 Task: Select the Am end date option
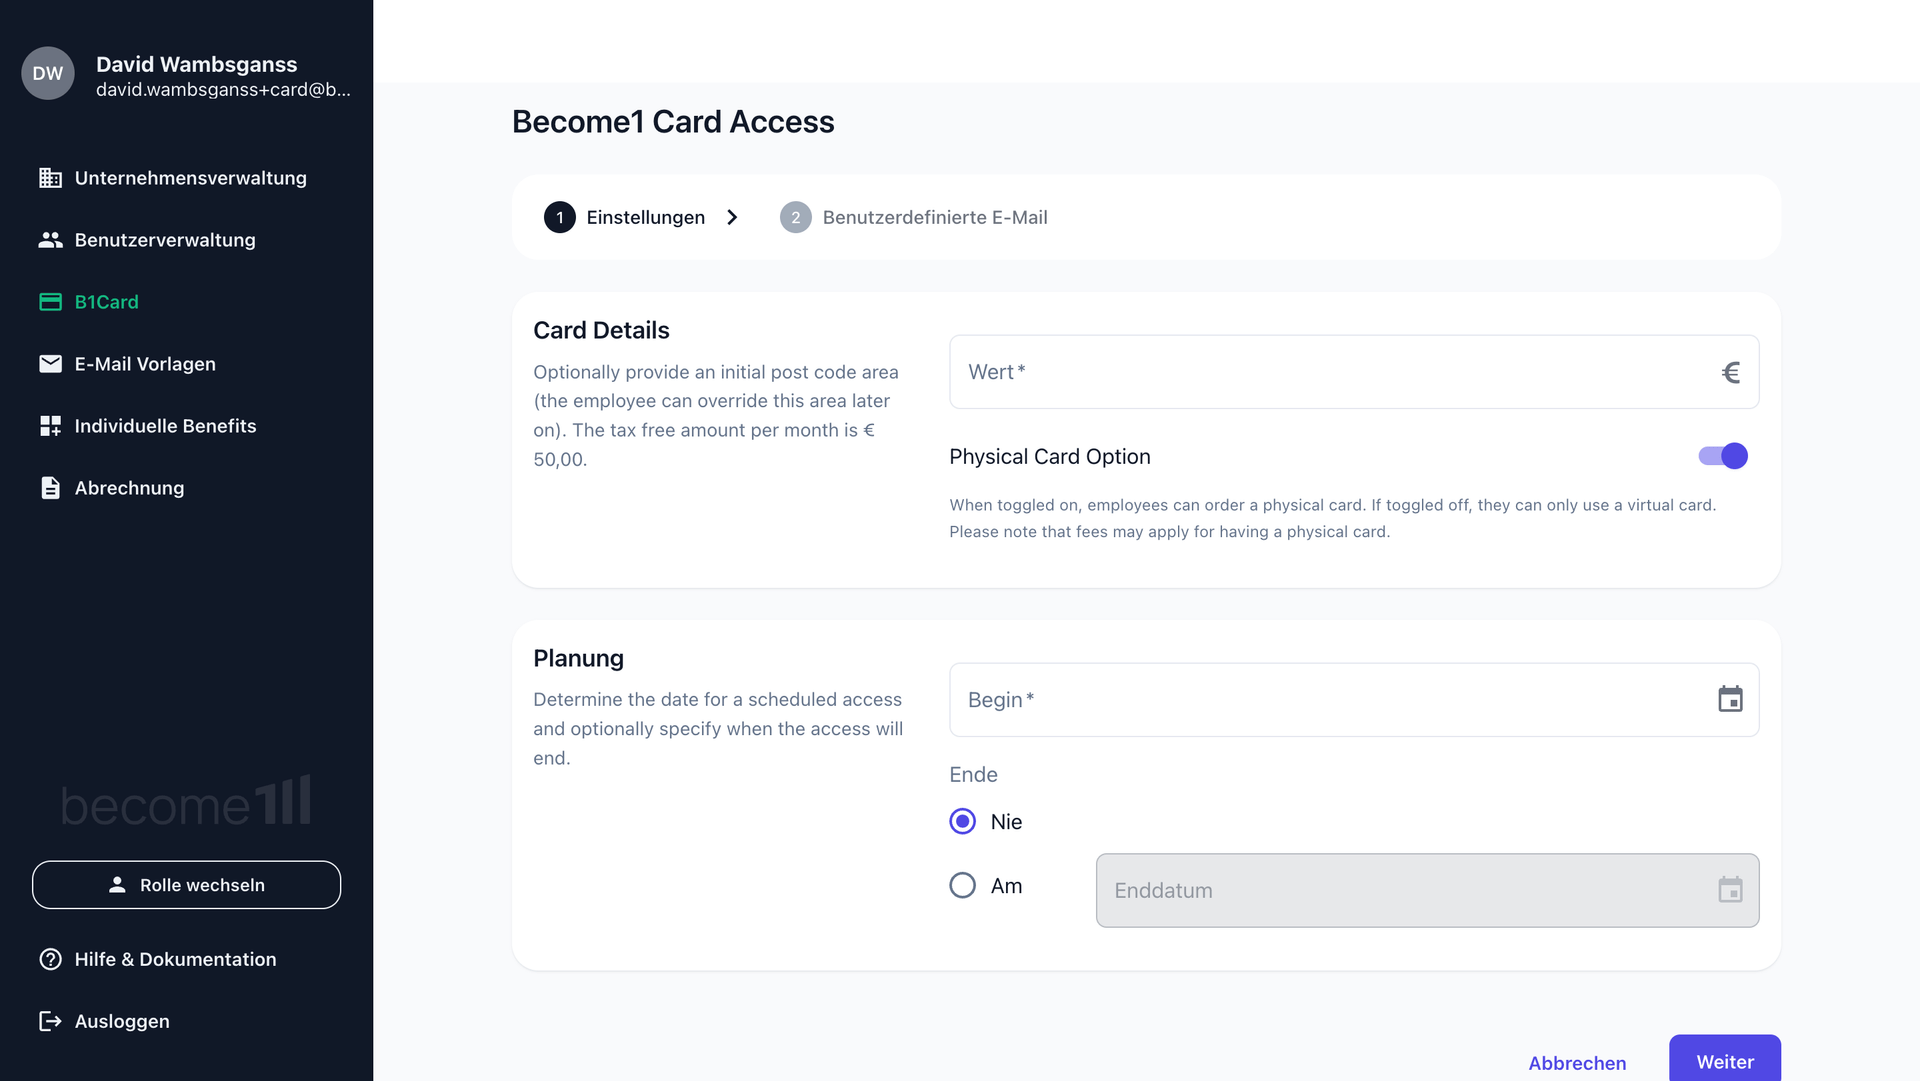coord(963,886)
